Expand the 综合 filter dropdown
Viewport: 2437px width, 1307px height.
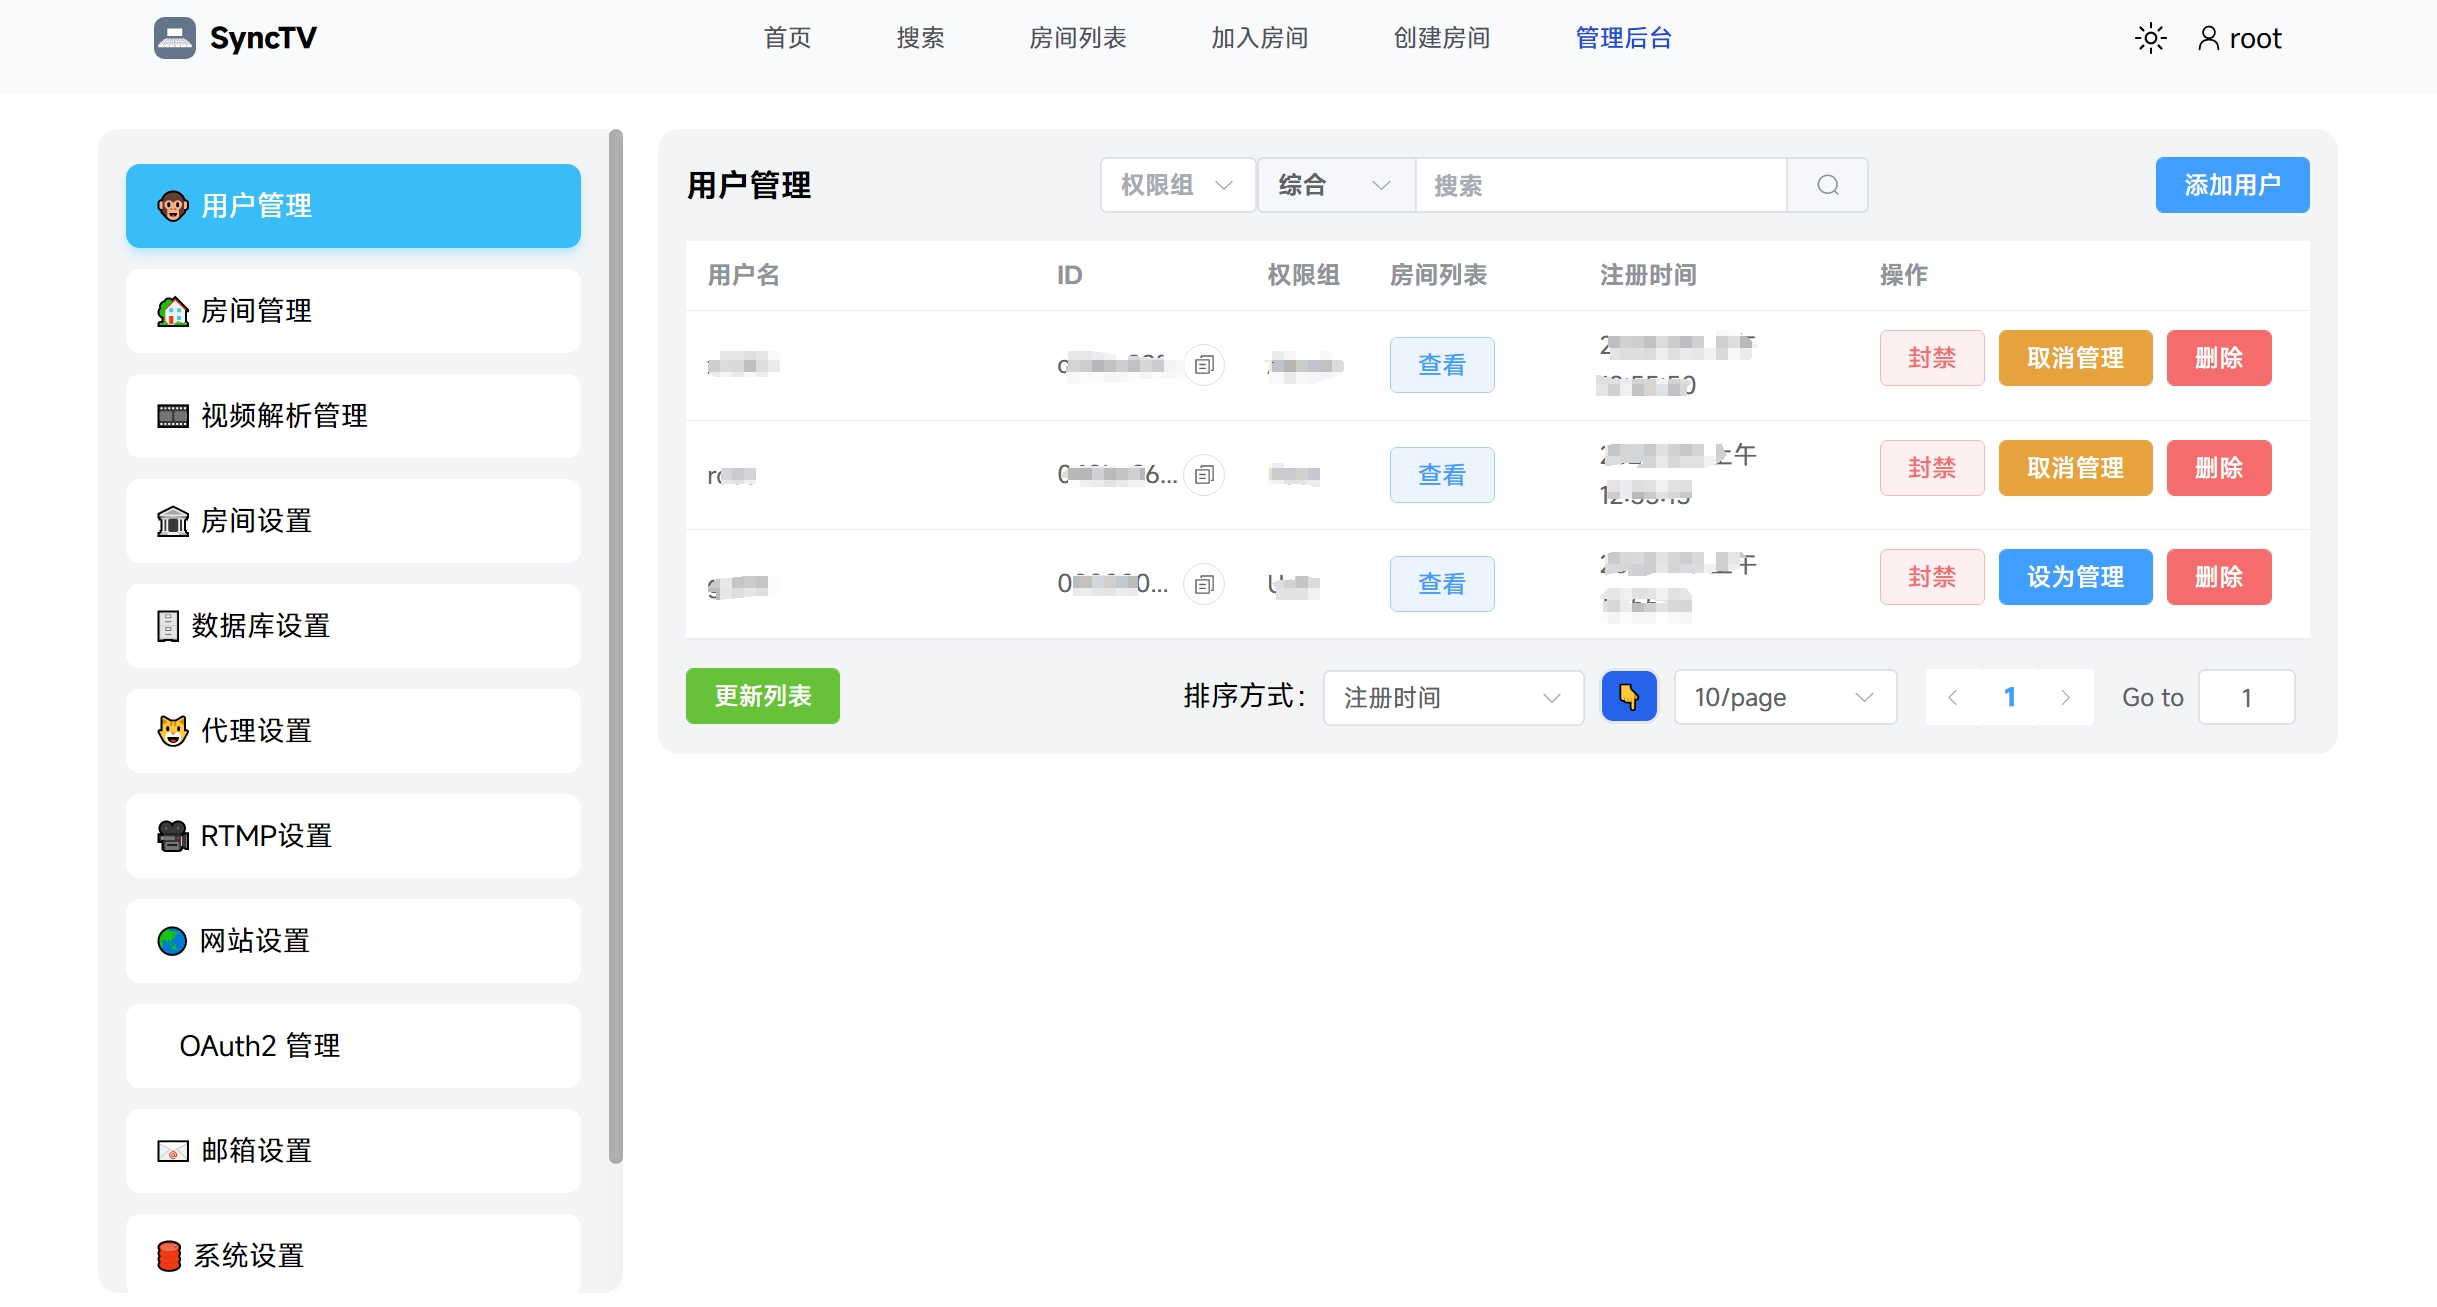tap(1335, 185)
